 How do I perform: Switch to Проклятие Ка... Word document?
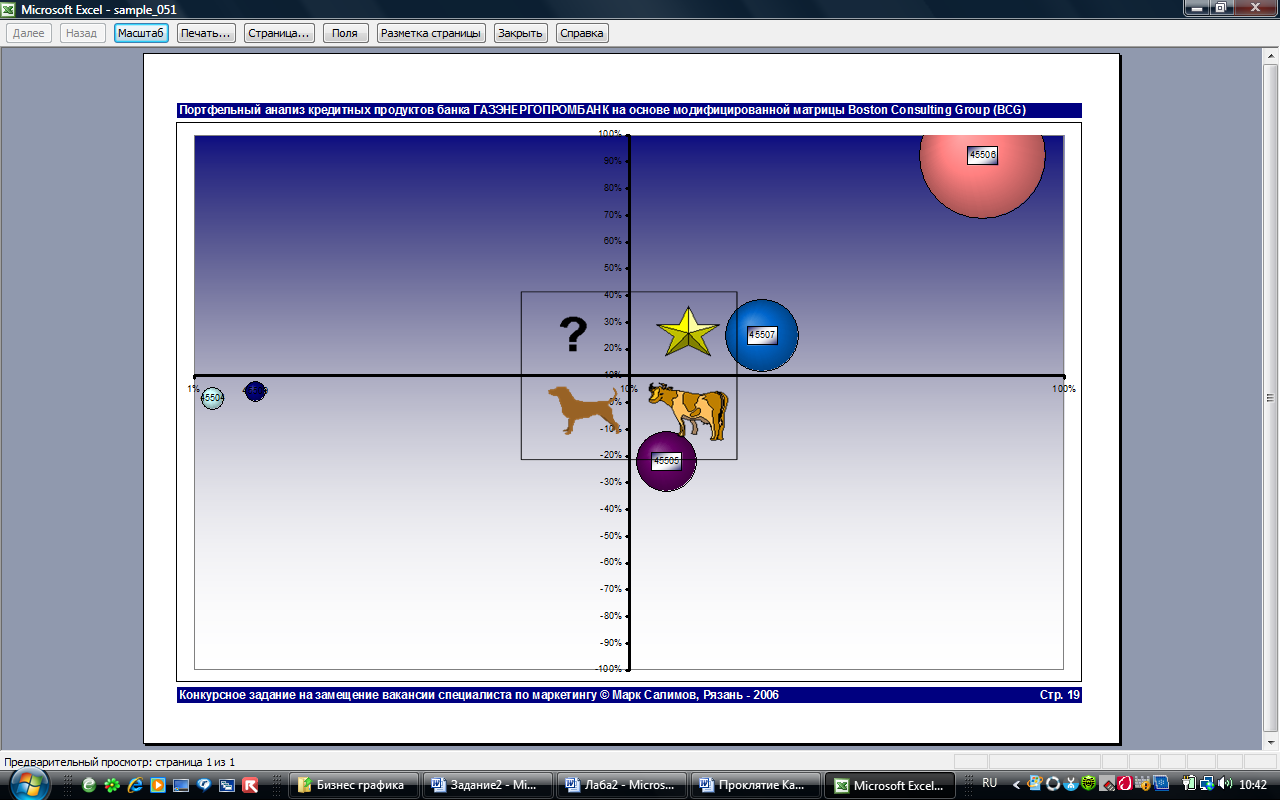point(755,785)
